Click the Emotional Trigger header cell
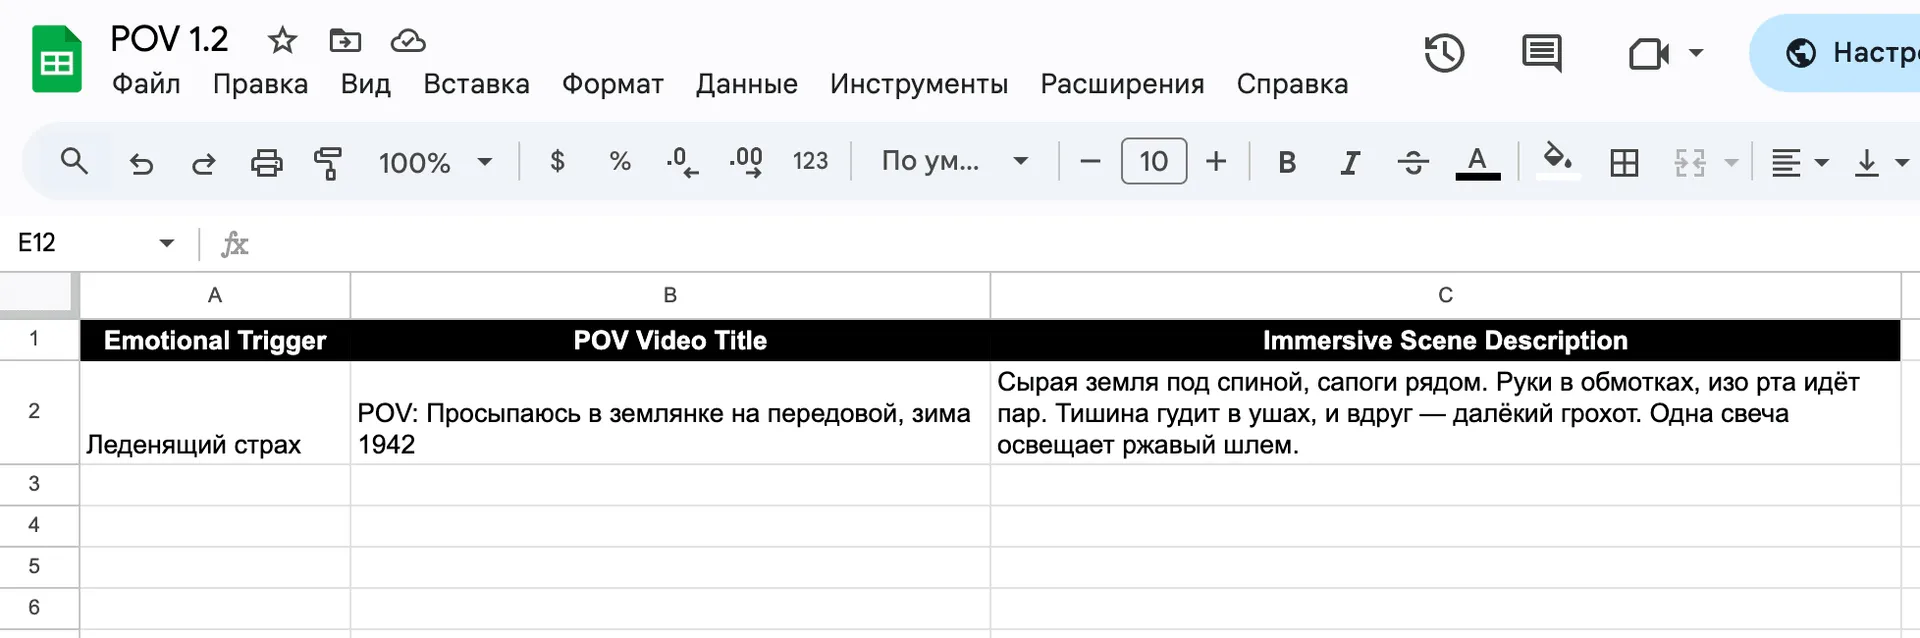1920x638 pixels. point(215,340)
